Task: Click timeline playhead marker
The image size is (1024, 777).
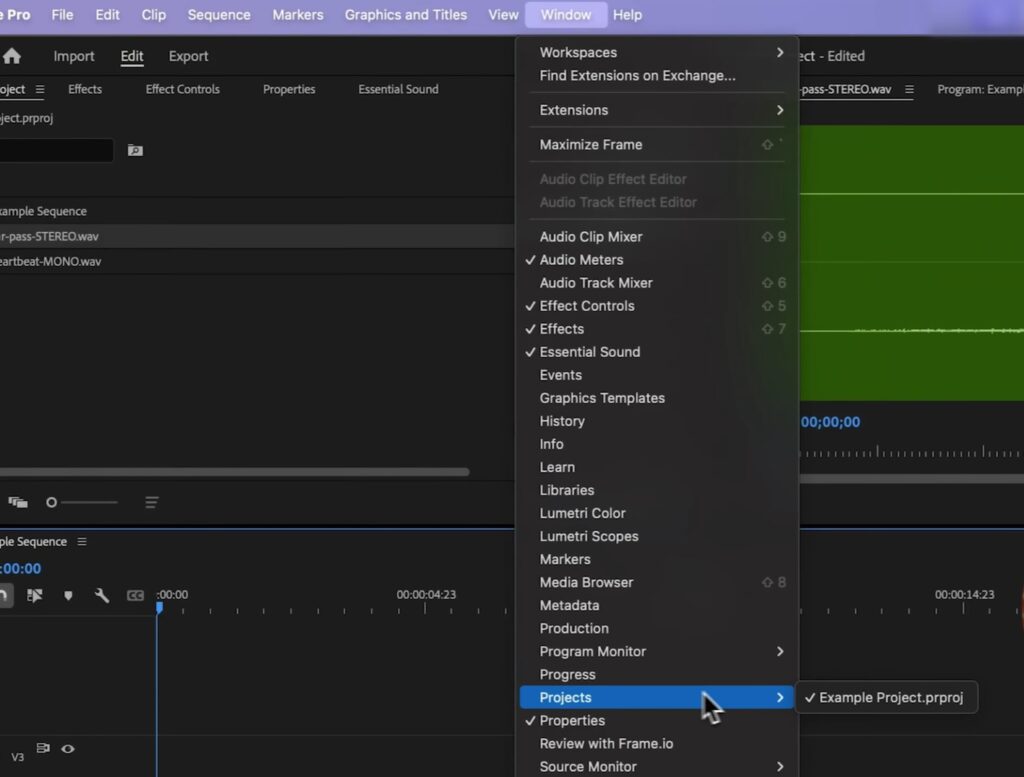Action: [159, 607]
